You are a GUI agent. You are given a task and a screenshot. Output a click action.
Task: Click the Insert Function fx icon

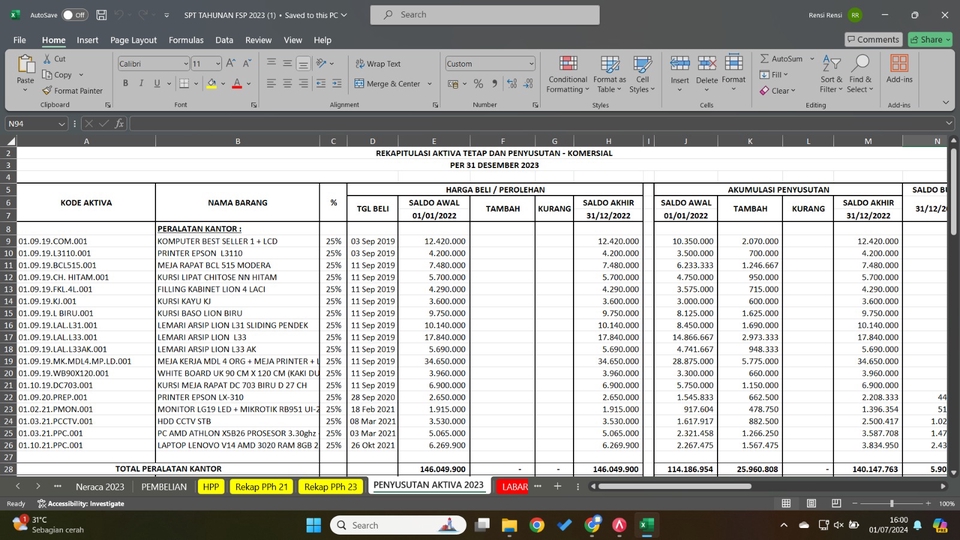pos(119,124)
